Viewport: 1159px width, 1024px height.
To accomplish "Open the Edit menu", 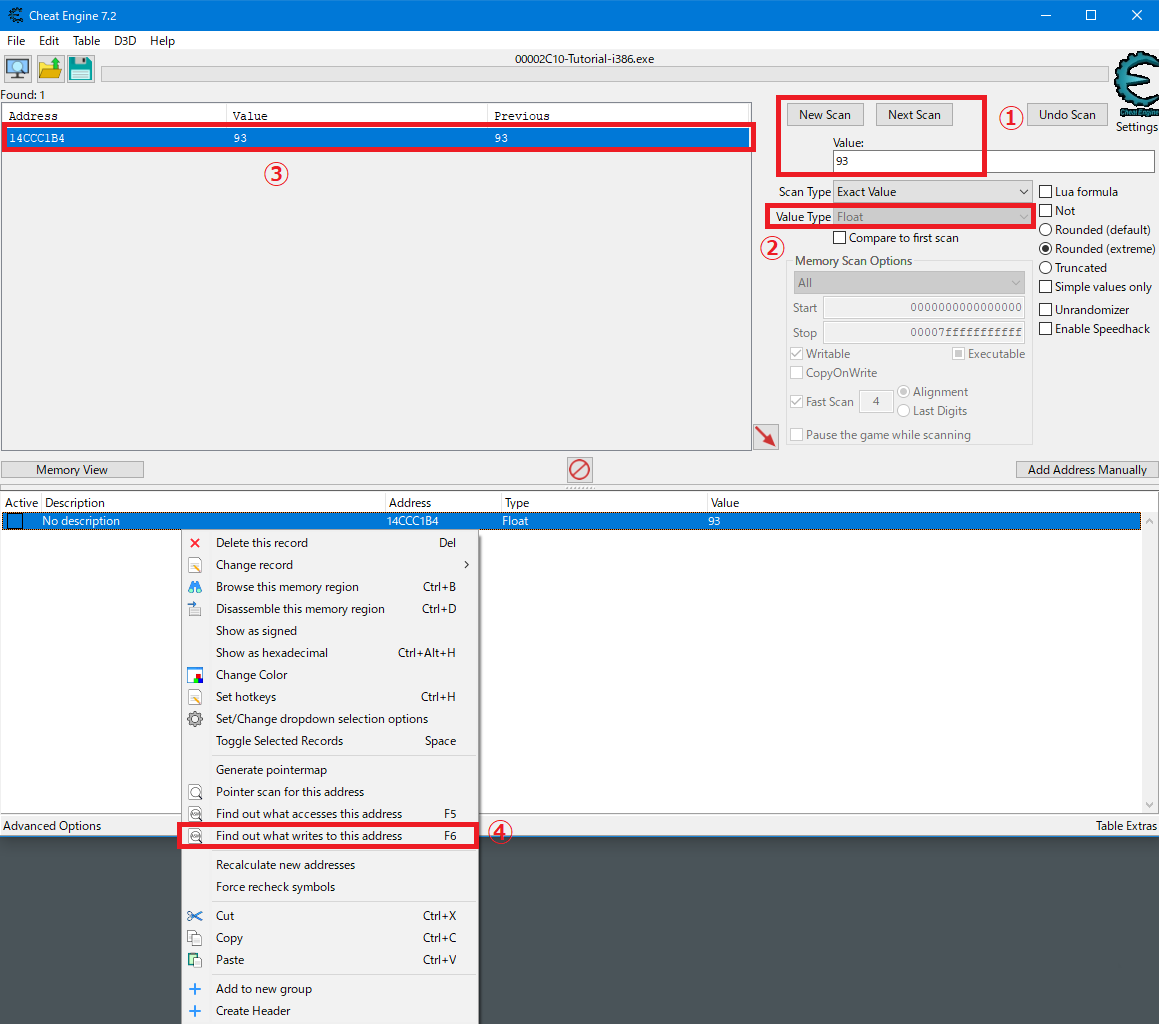I will coord(49,41).
